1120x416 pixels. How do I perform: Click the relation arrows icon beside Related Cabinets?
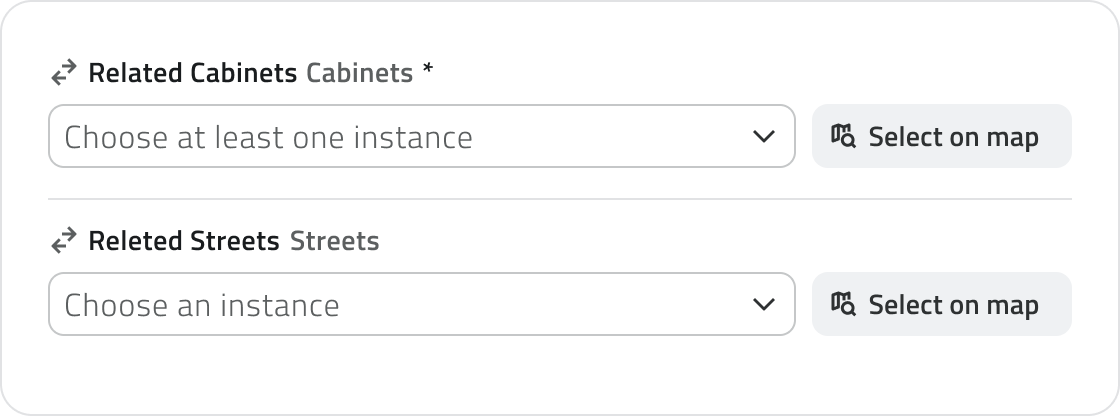tap(64, 73)
